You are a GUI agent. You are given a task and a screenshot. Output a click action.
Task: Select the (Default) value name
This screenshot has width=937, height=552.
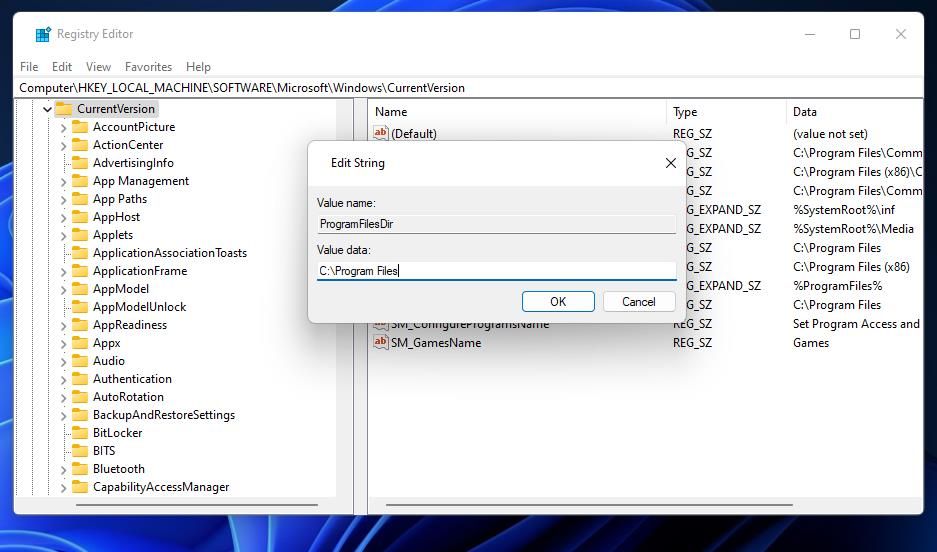[414, 134]
